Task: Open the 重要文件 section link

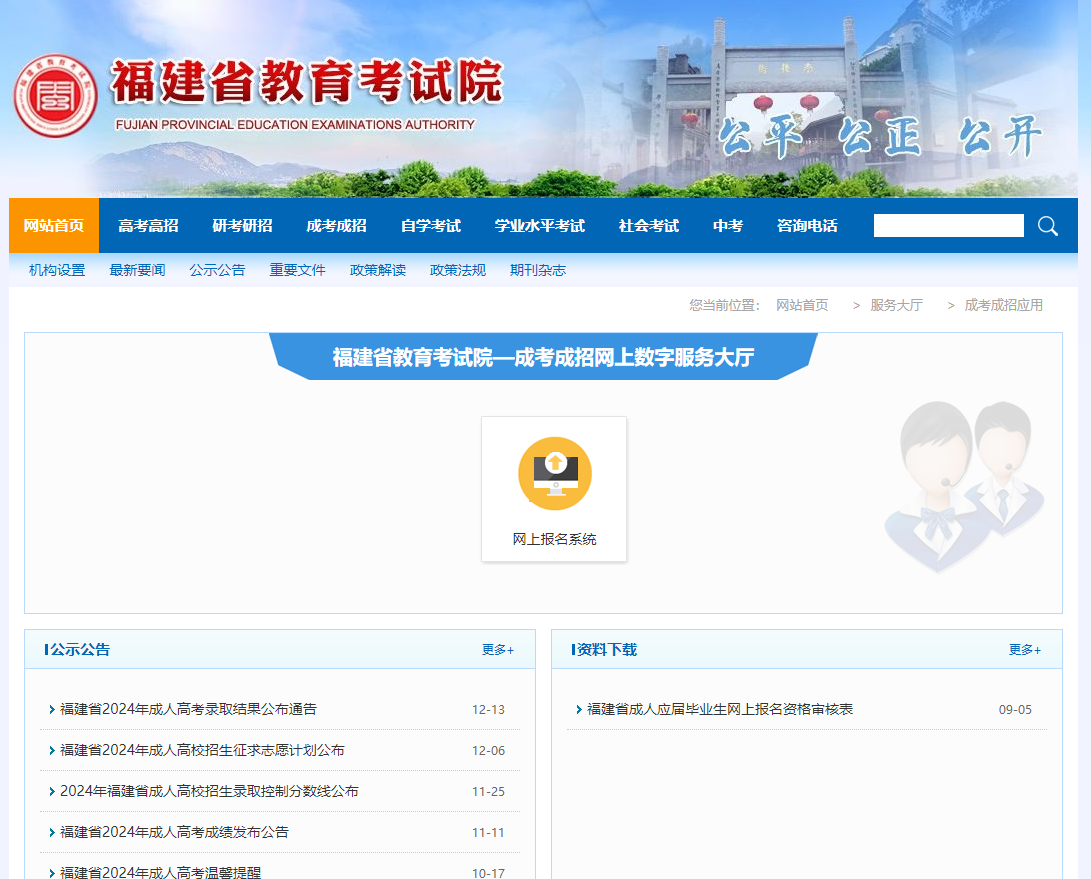Action: pos(297,269)
